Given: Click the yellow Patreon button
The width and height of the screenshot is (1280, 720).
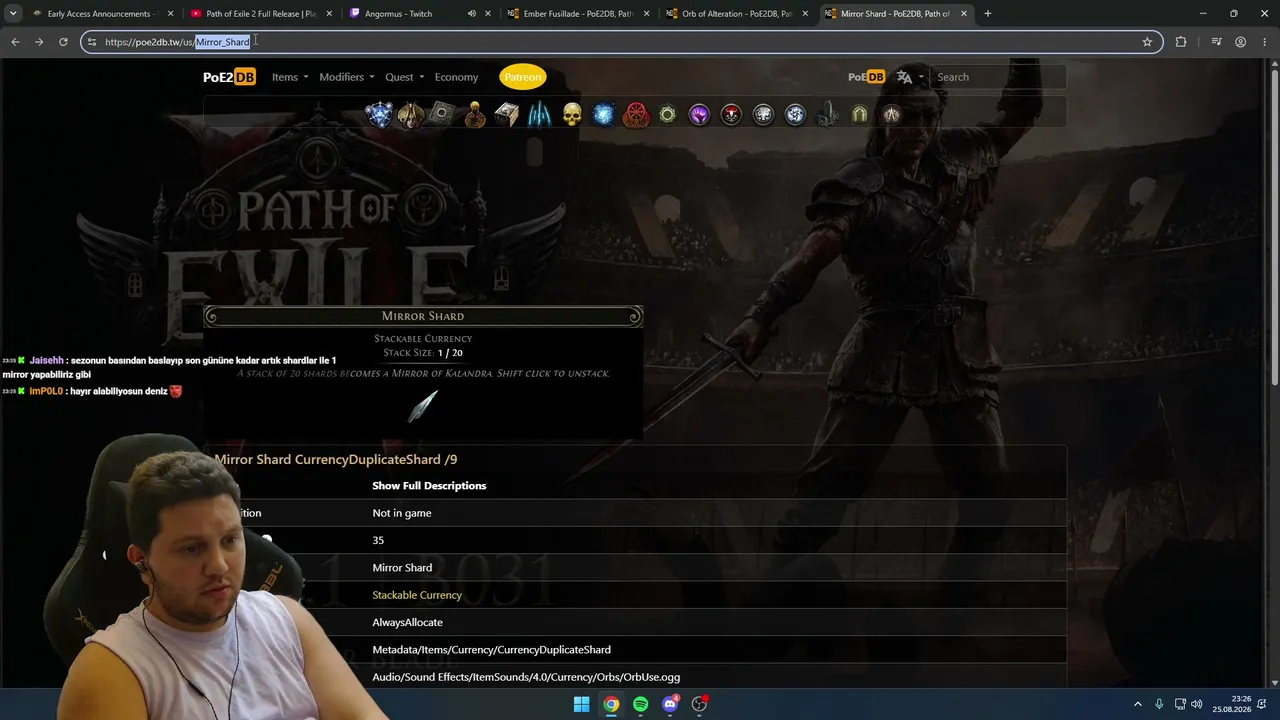Looking at the screenshot, I should (523, 77).
